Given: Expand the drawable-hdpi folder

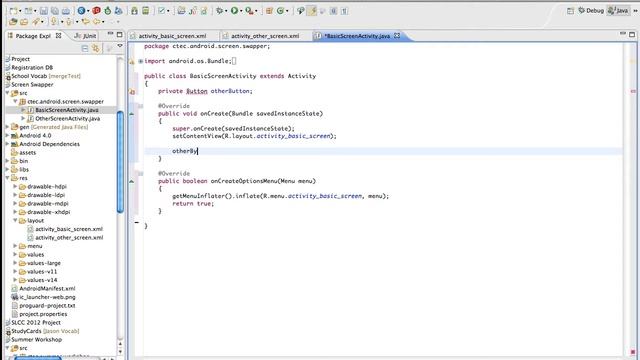Looking at the screenshot, I should pyautogui.click(x=15, y=187).
